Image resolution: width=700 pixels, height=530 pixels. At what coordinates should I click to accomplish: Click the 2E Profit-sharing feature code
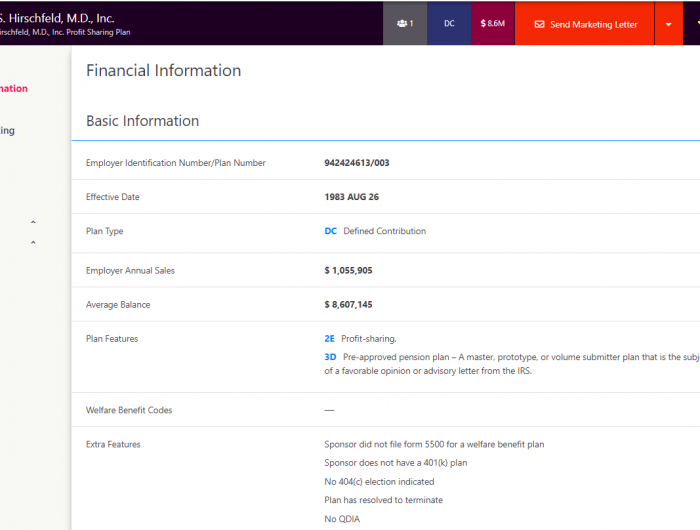[x=329, y=339]
